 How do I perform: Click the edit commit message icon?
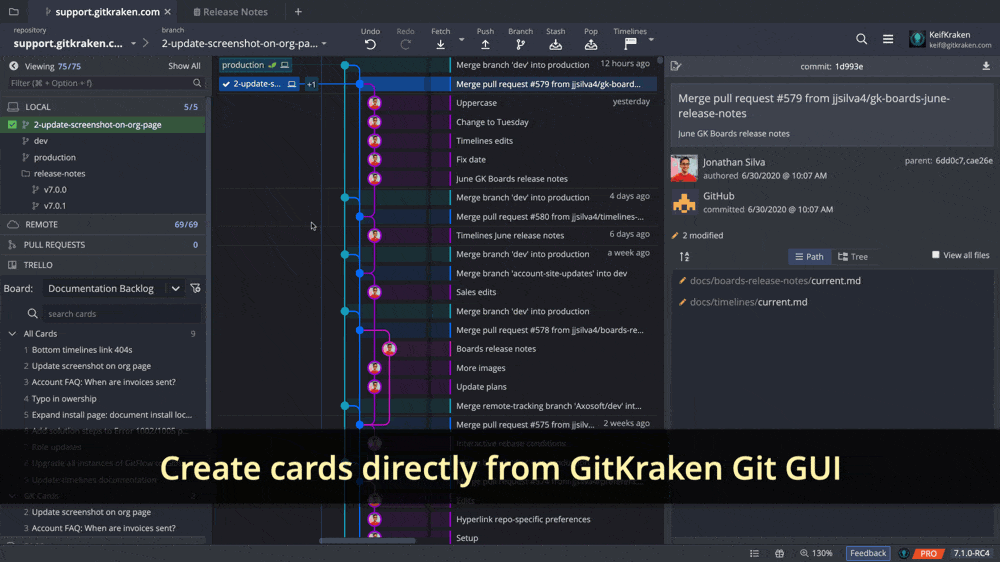(676, 66)
